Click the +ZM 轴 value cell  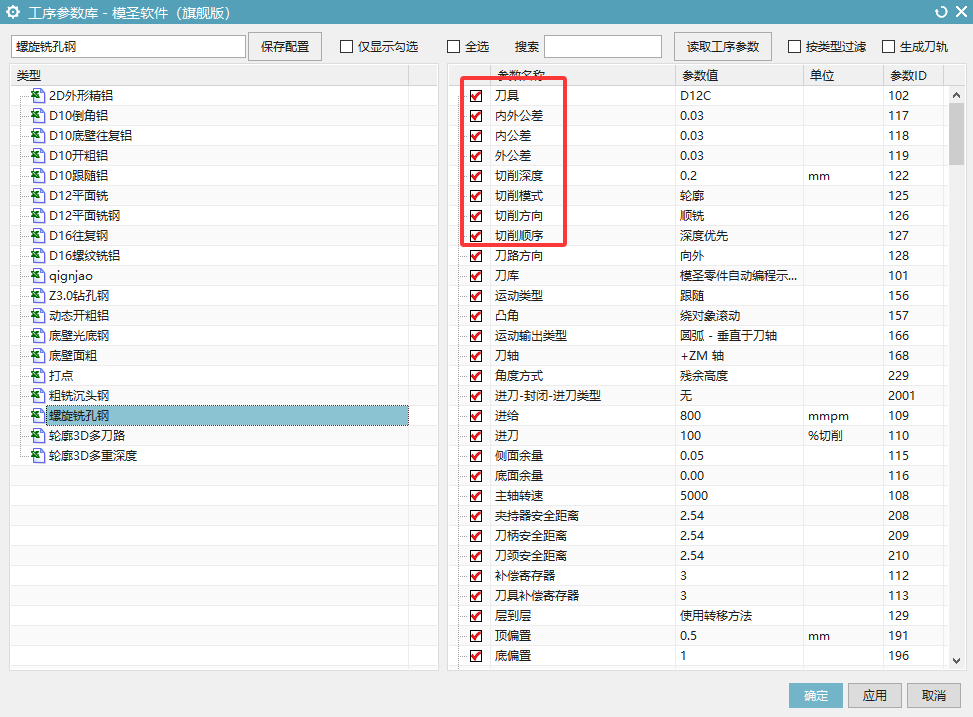coord(739,356)
